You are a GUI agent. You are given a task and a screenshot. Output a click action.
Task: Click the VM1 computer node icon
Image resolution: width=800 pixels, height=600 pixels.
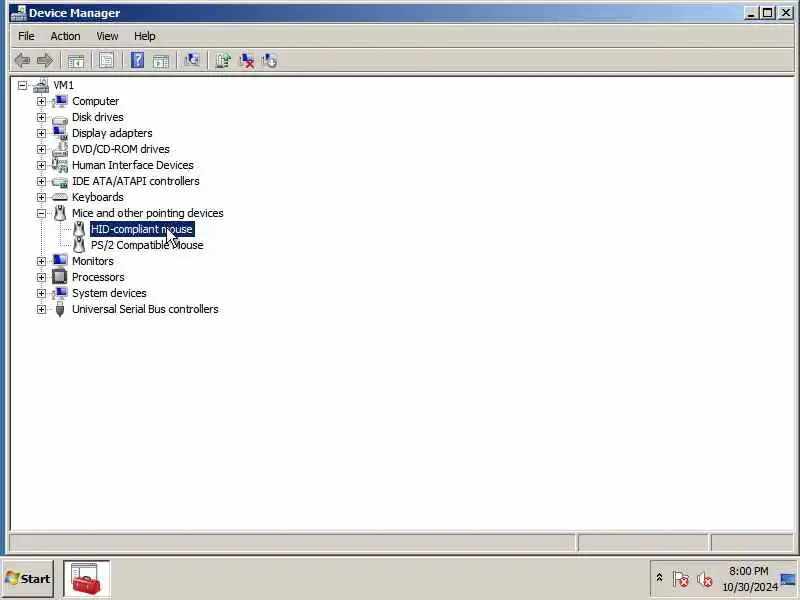[41, 85]
